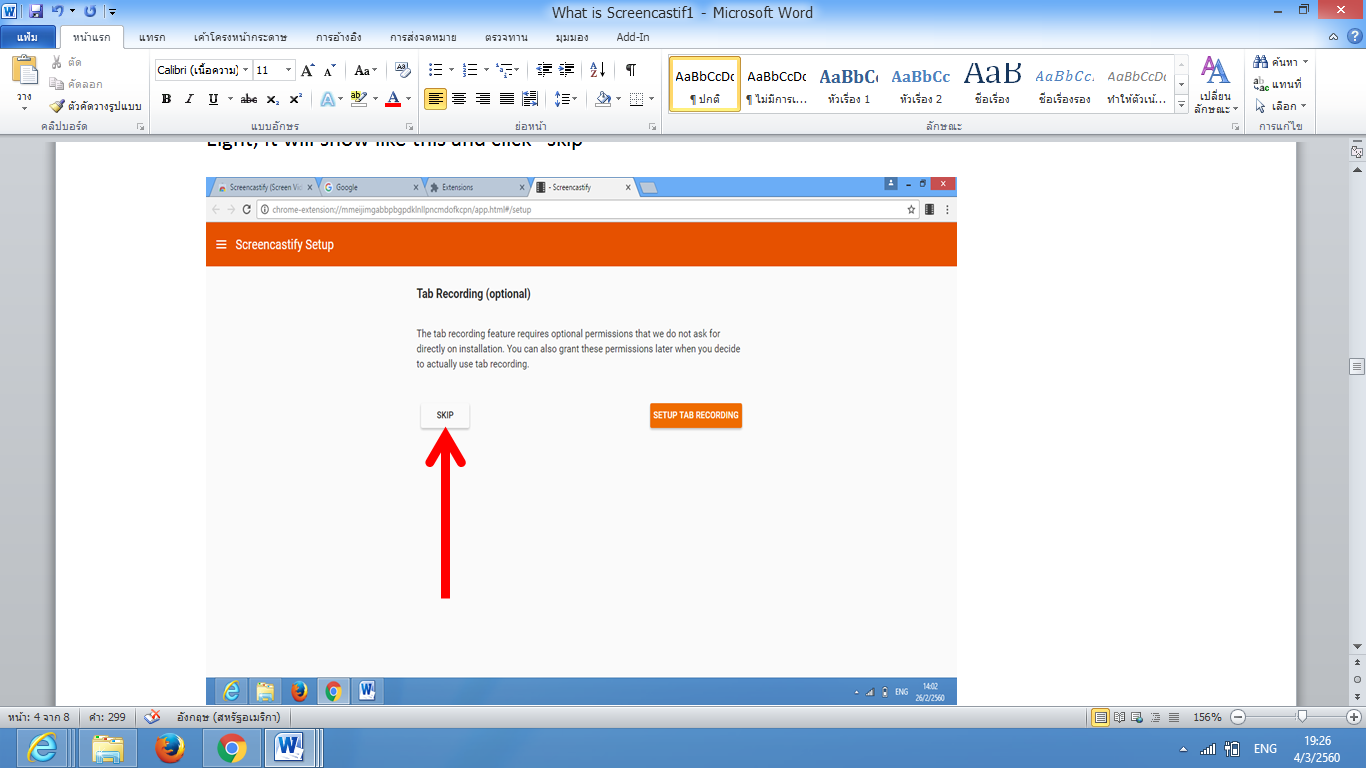Toggle show paragraph marks (¶)
Image resolution: width=1366 pixels, height=768 pixels.
[630, 70]
